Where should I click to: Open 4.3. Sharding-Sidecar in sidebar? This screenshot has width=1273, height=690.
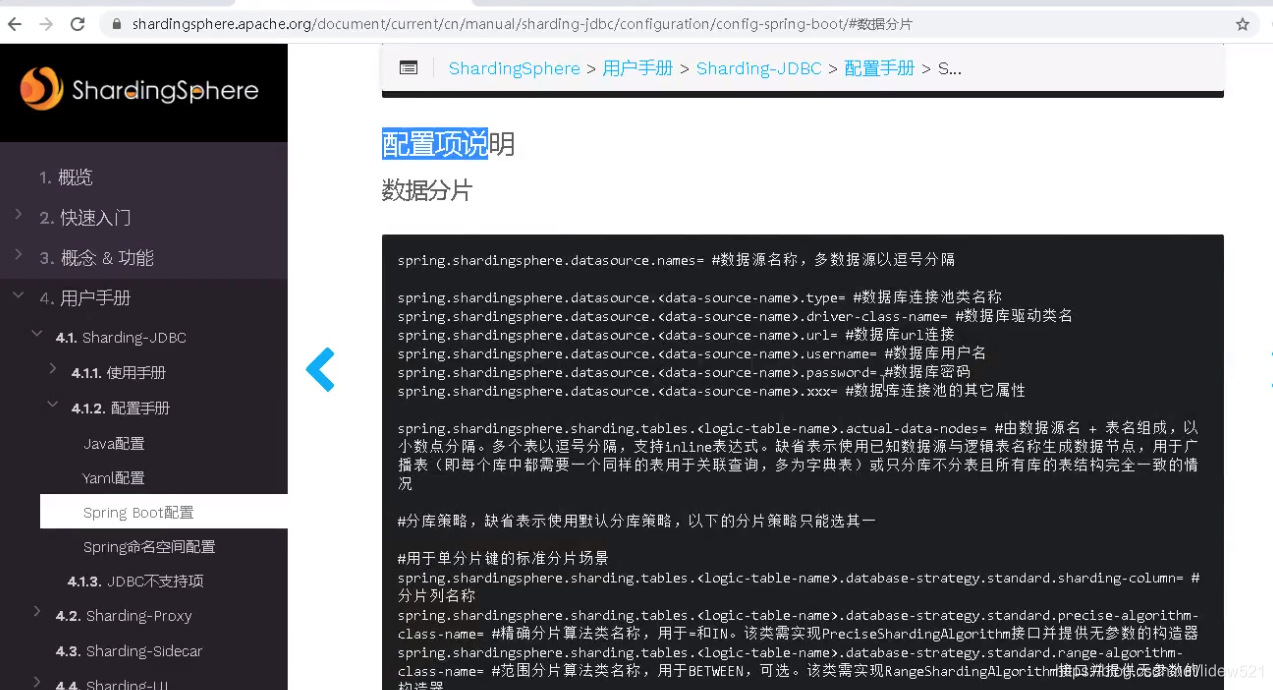coord(129,651)
